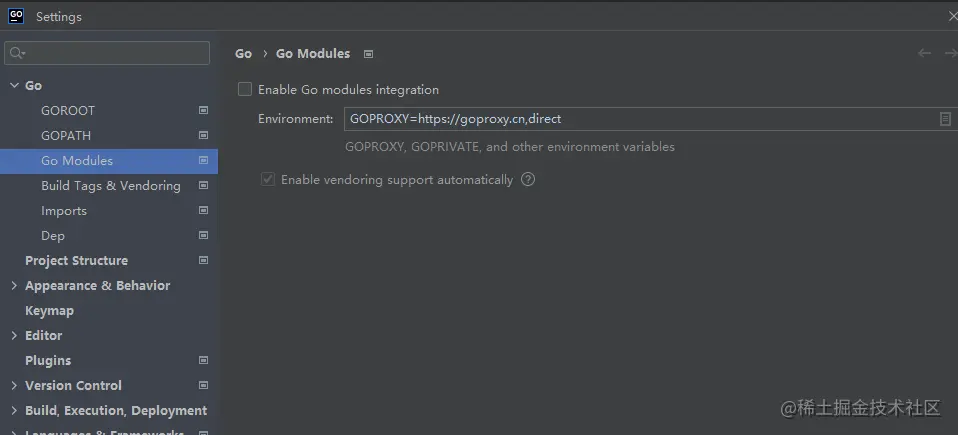Enable Go modules integration checkbox
This screenshot has width=958, height=435.
(245, 89)
